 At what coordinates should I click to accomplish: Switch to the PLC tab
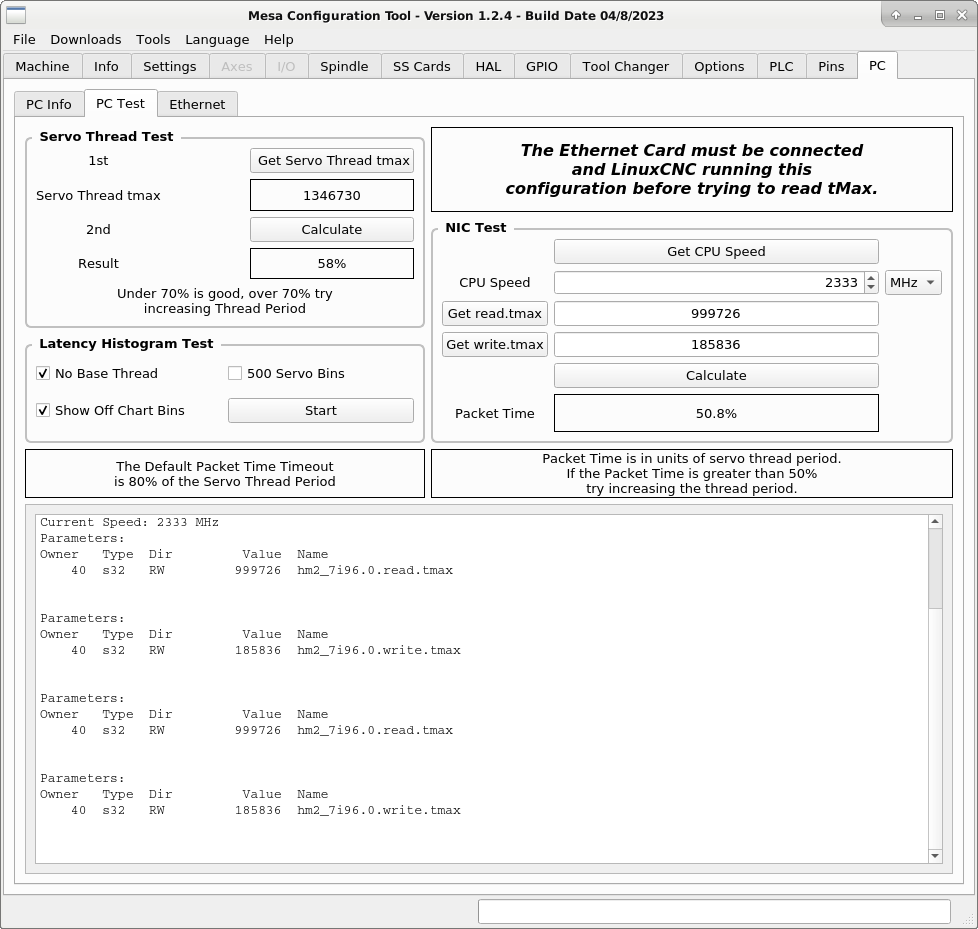(781, 66)
